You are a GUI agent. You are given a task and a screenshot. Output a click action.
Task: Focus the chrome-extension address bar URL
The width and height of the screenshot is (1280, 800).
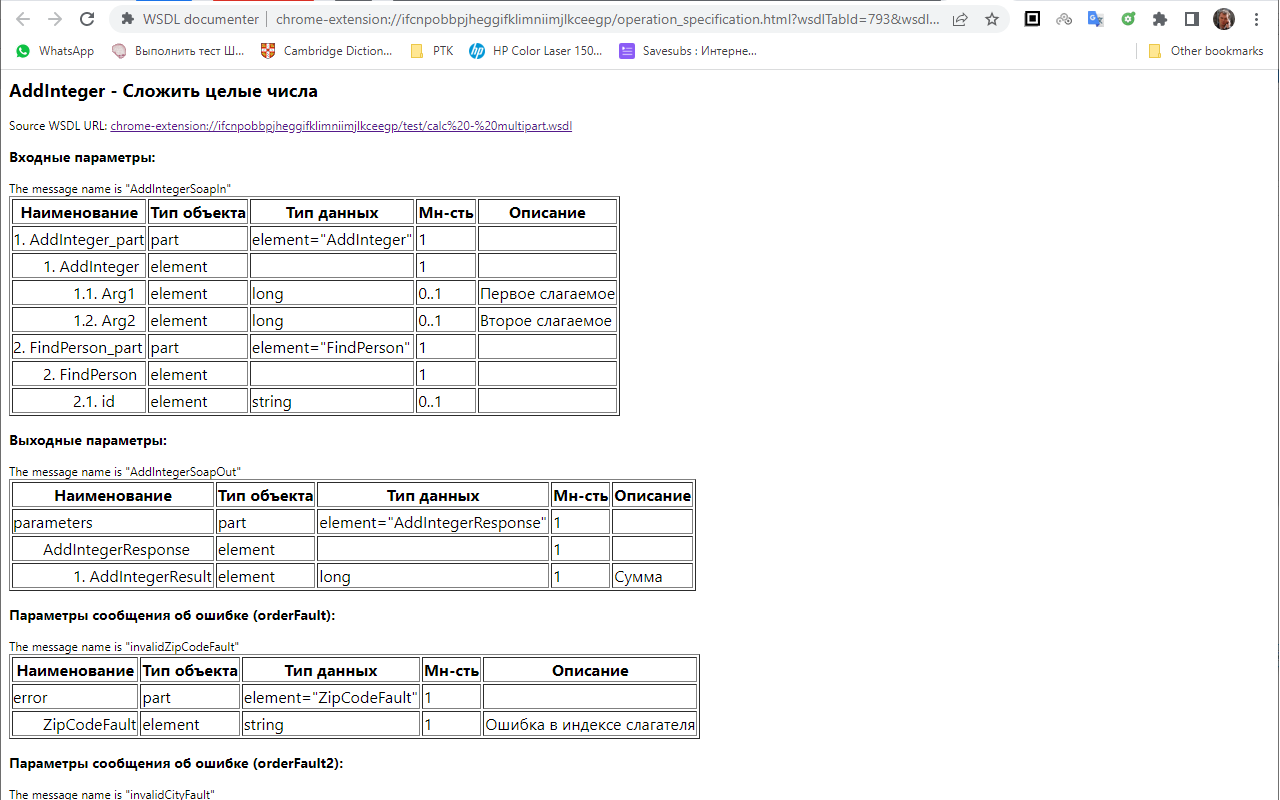tap(607, 19)
